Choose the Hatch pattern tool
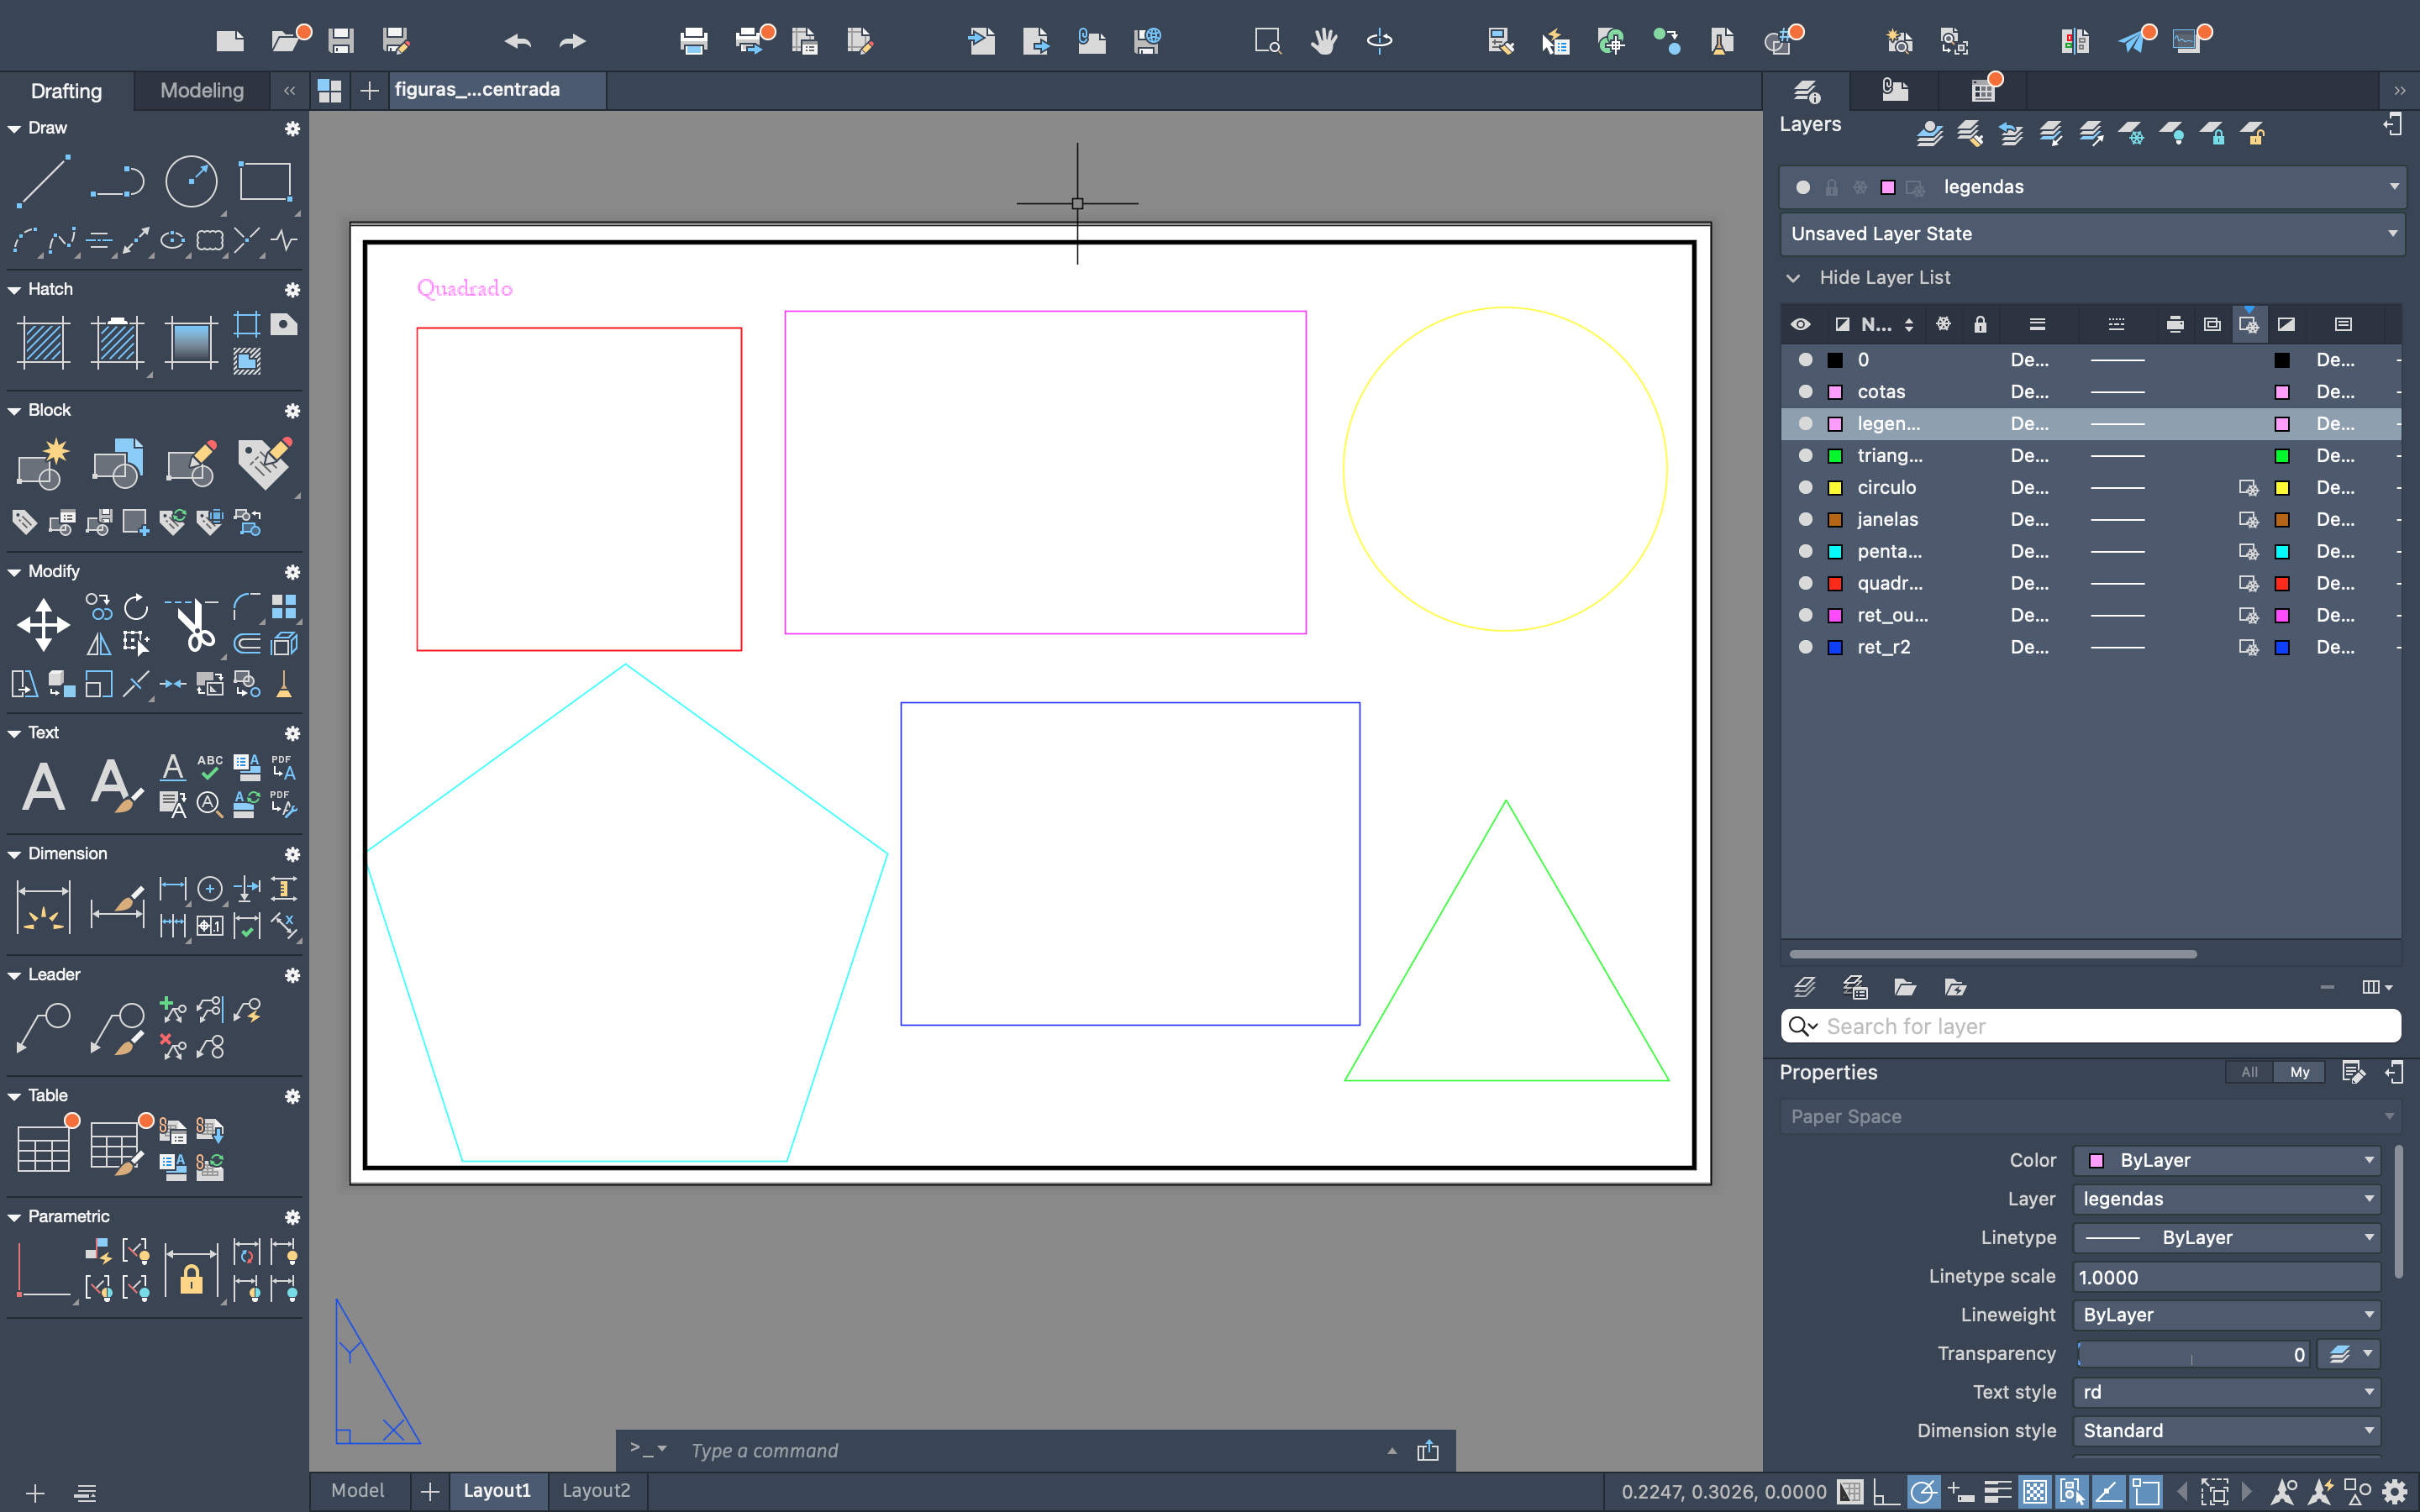 tap(43, 341)
